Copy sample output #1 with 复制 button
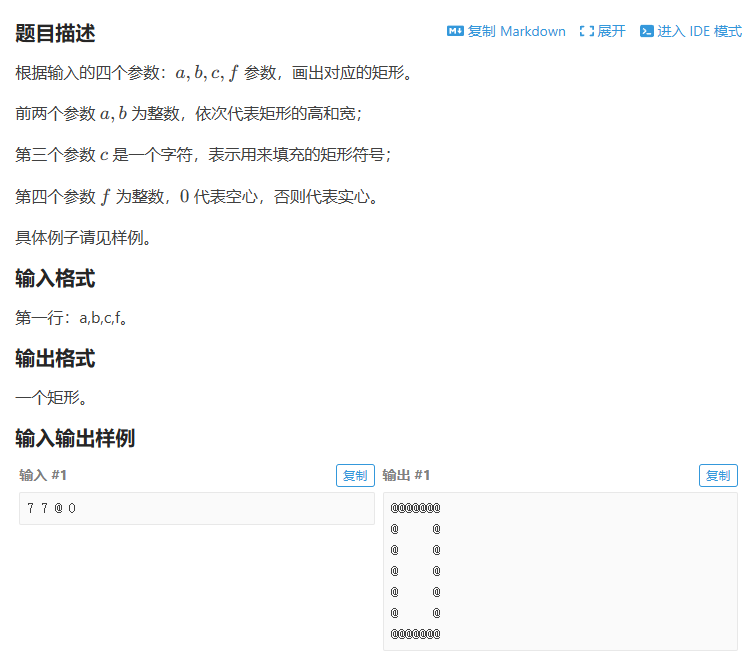The height and width of the screenshot is (660, 754). pyautogui.click(x=718, y=476)
